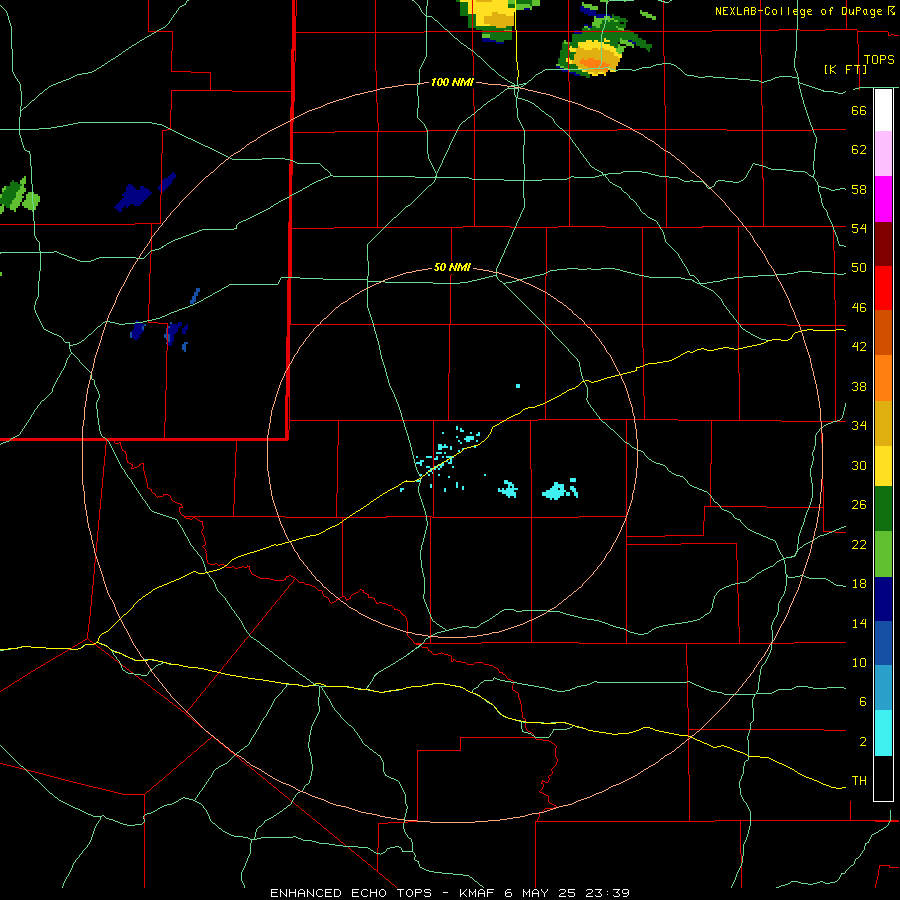The height and width of the screenshot is (900, 900).
Task: Click the '42' legend value
Action: click(x=859, y=347)
